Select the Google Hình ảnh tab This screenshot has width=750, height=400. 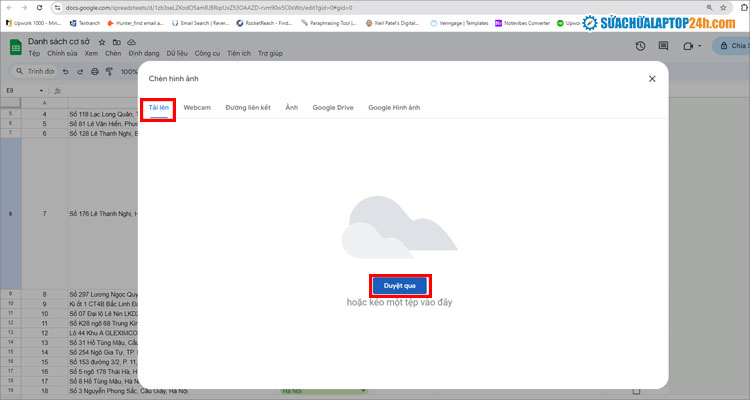point(394,107)
